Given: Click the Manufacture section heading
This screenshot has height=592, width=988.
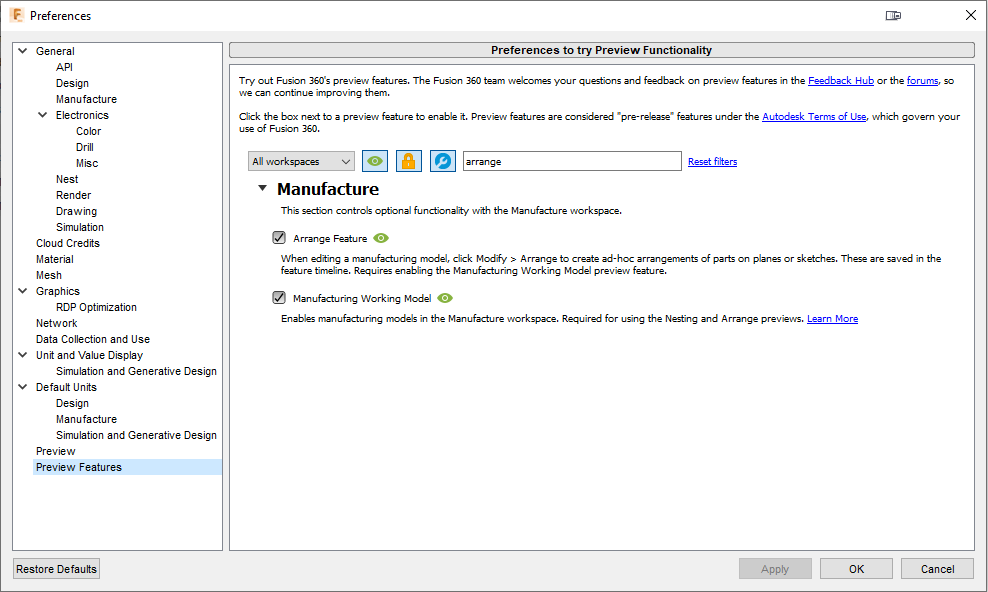Looking at the screenshot, I should pos(328,189).
